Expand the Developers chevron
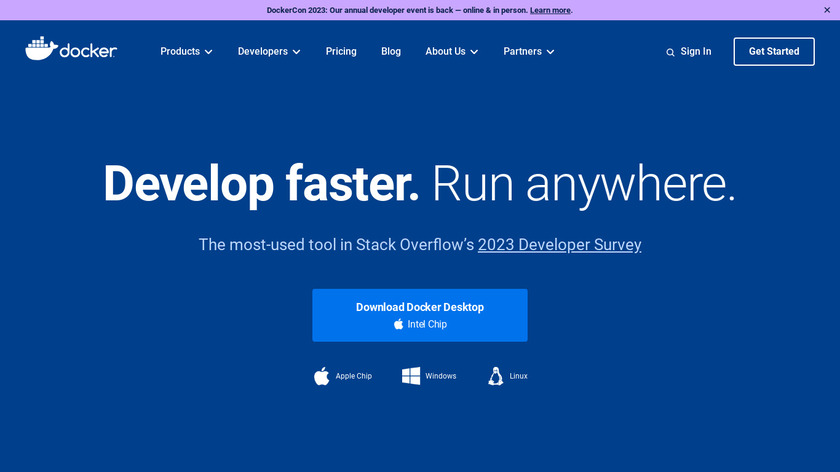This screenshot has width=840, height=472. pos(296,52)
